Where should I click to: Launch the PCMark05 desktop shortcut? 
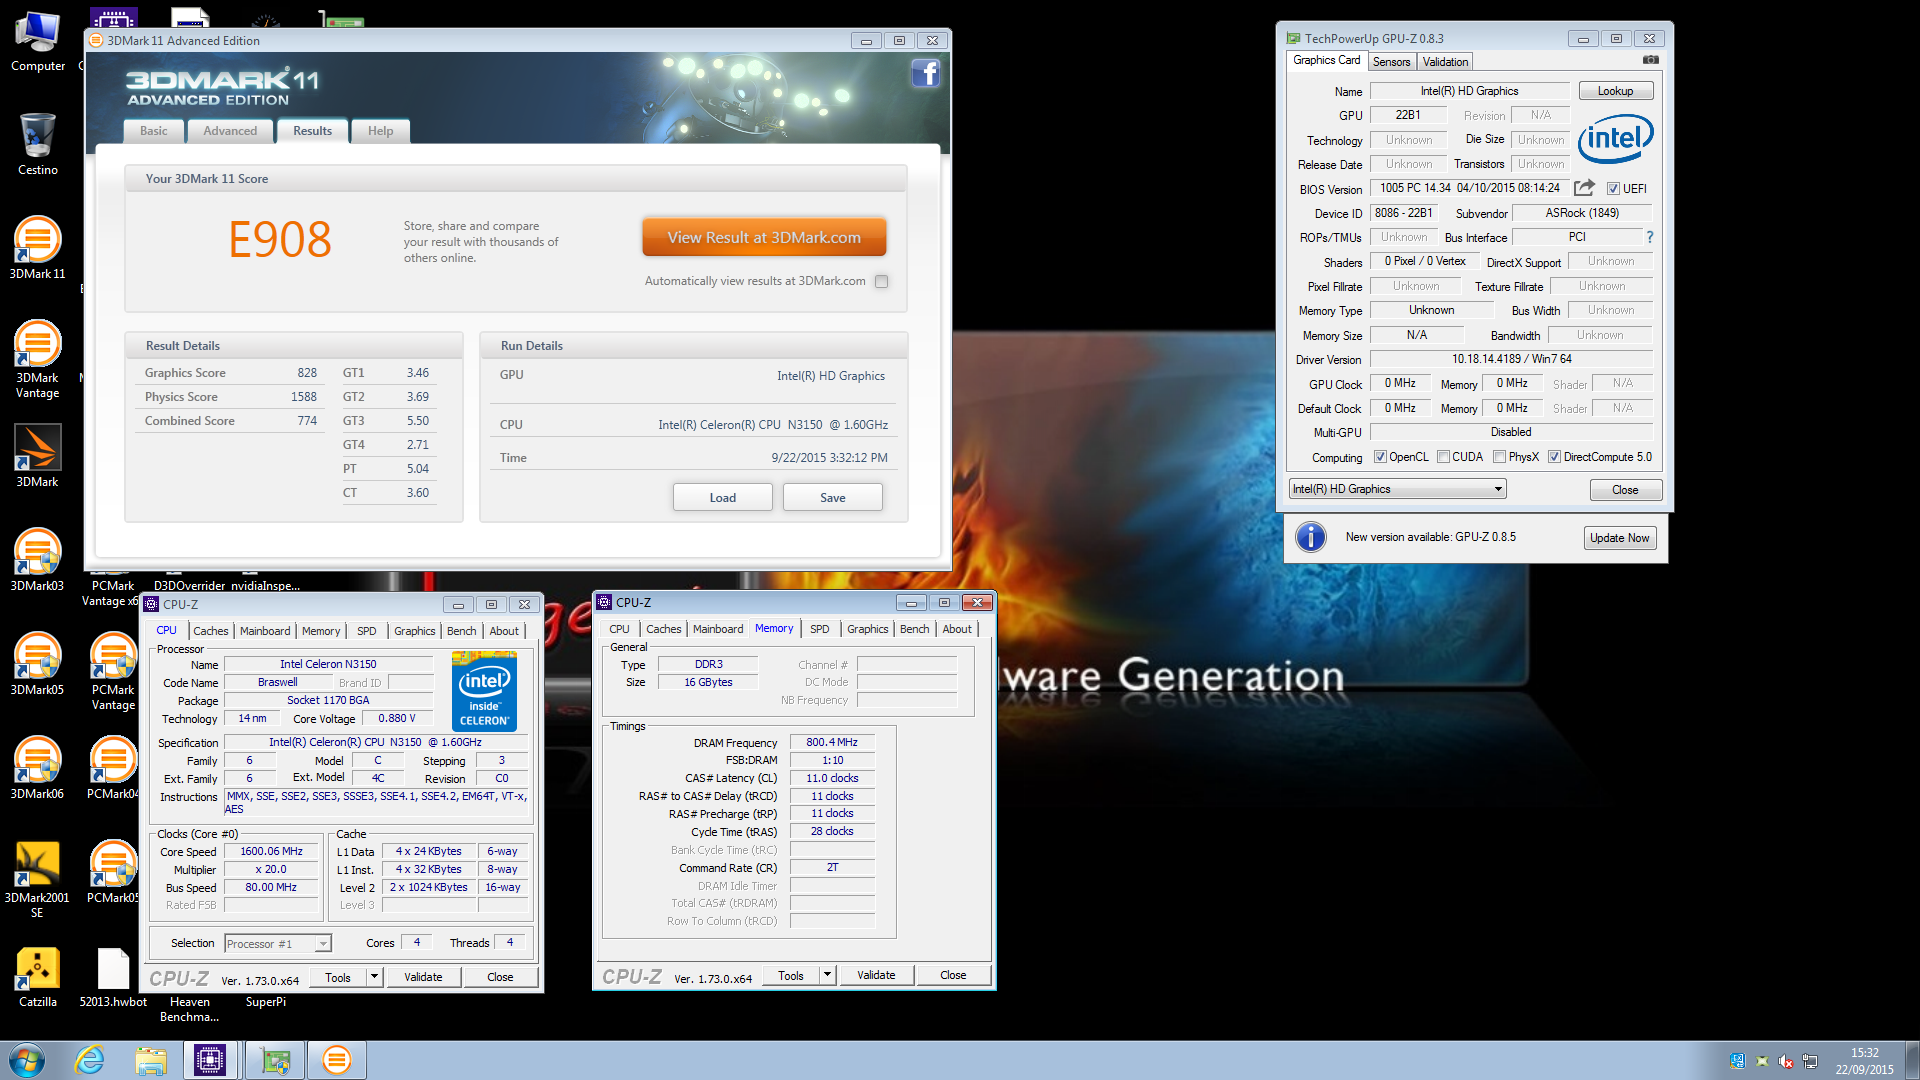click(113, 871)
